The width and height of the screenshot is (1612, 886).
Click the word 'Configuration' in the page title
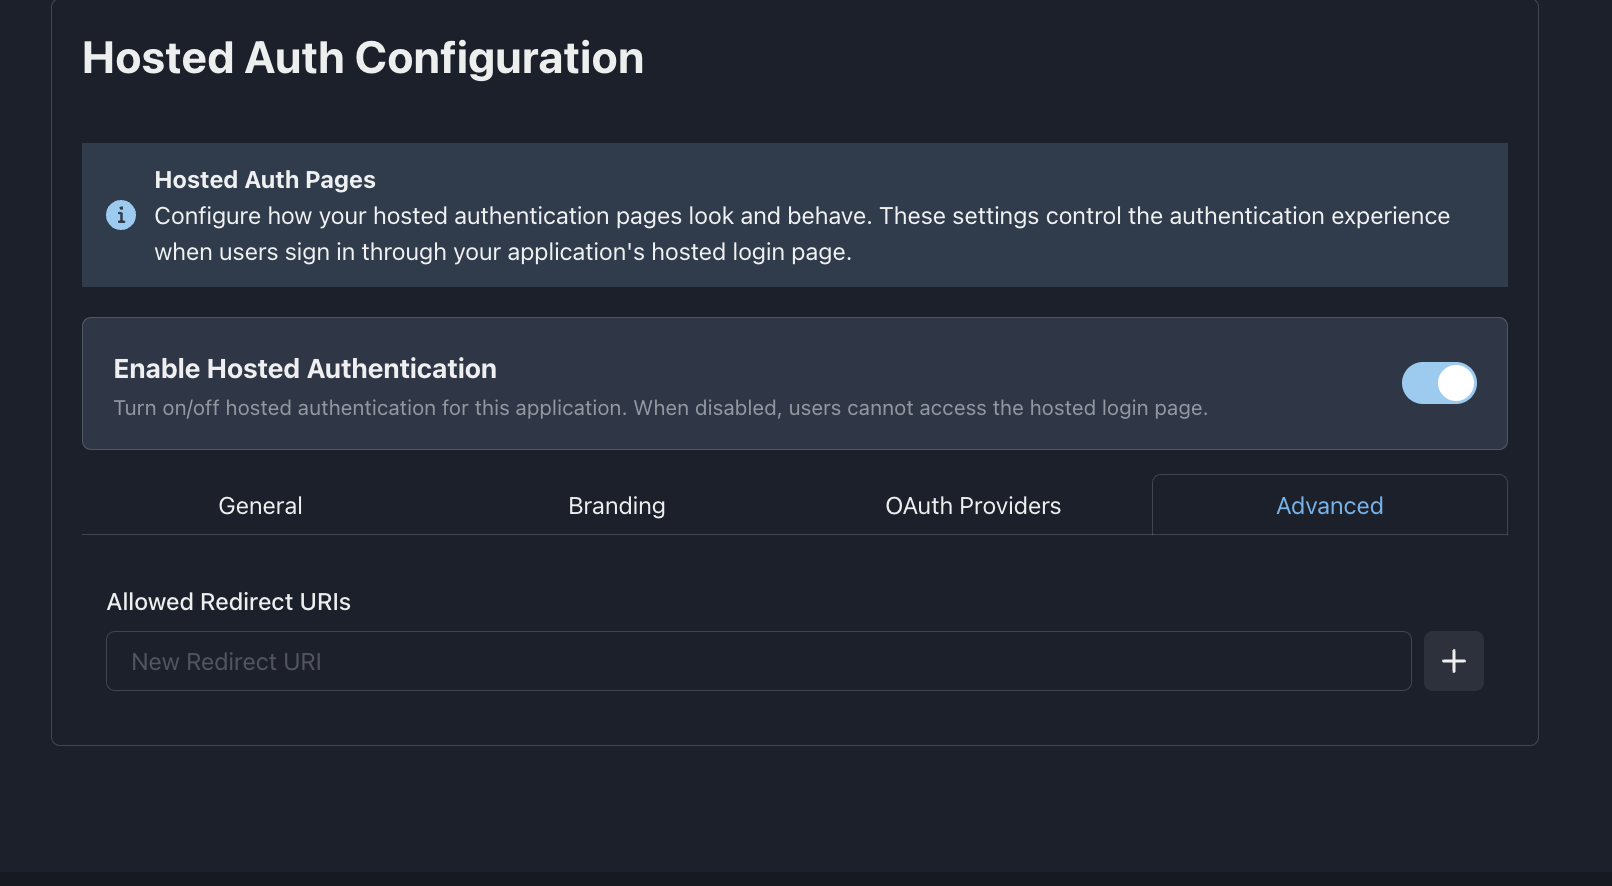point(499,58)
